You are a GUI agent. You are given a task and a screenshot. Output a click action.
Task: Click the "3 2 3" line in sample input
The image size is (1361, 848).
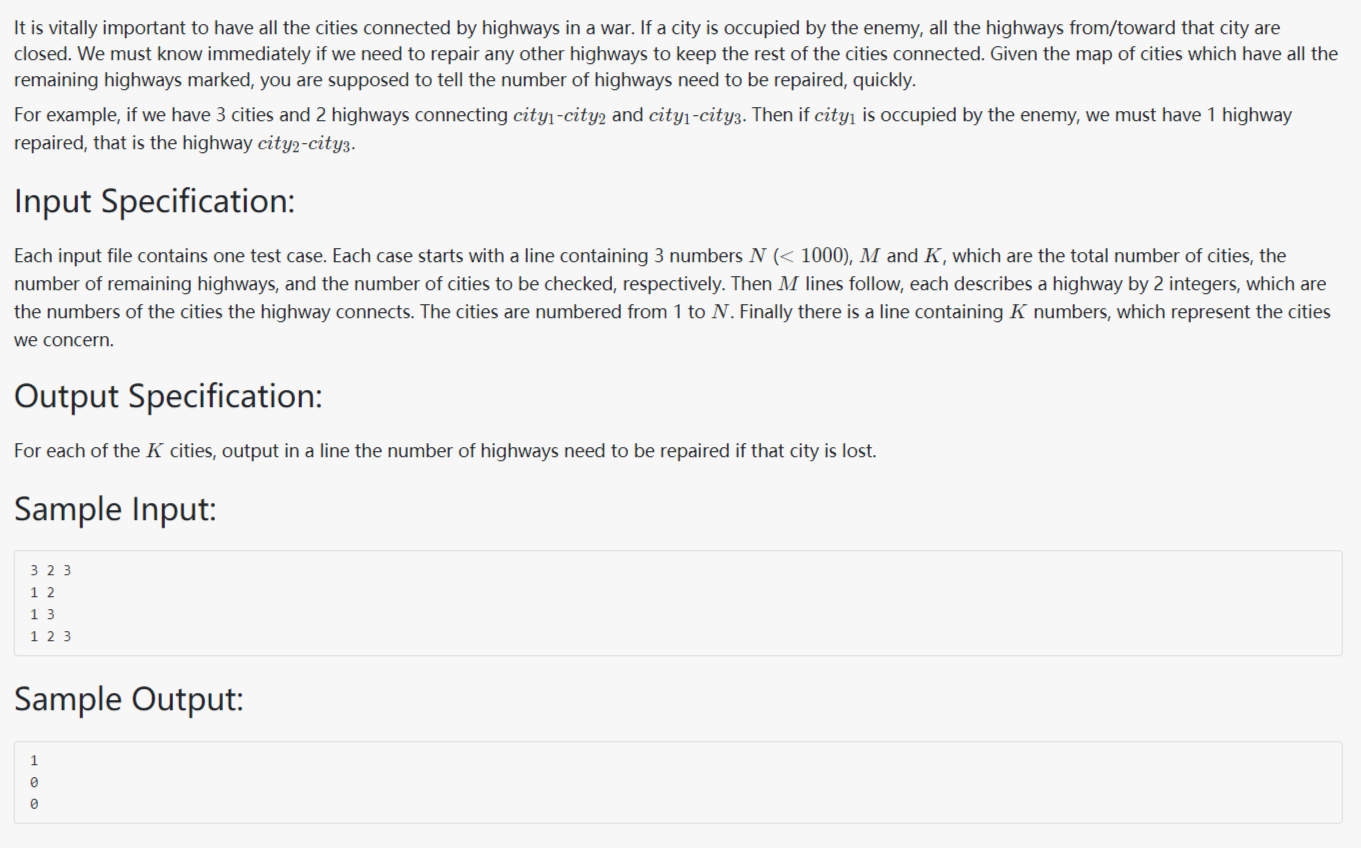50,571
